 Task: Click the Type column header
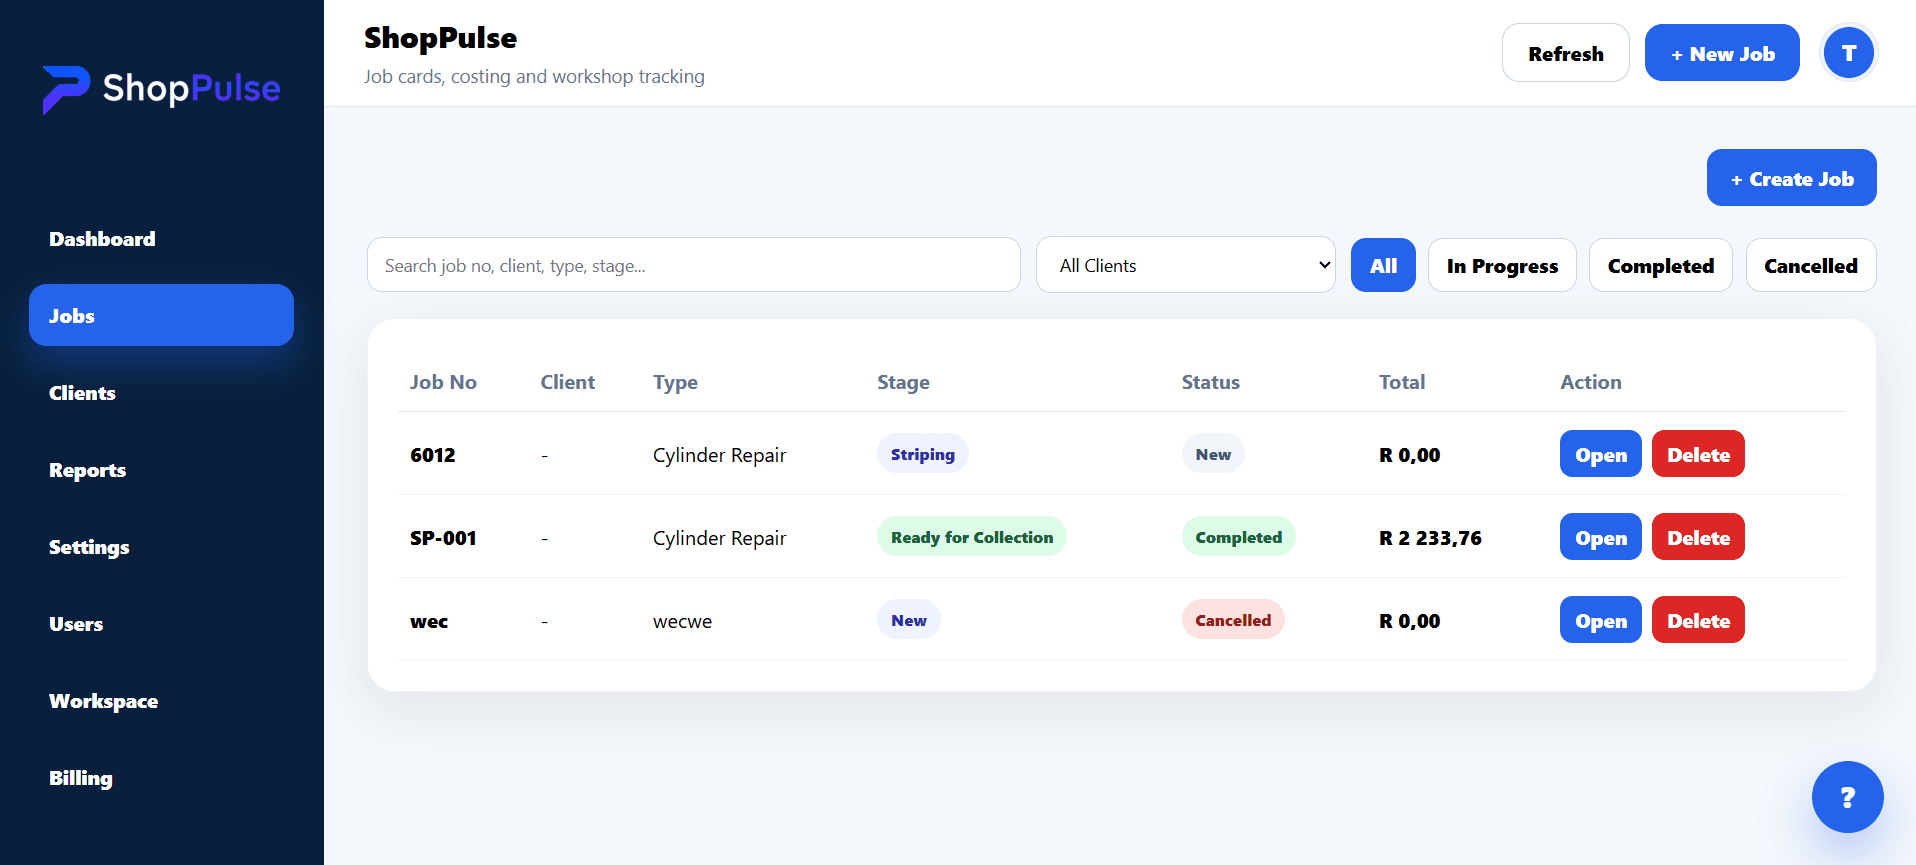click(x=675, y=382)
